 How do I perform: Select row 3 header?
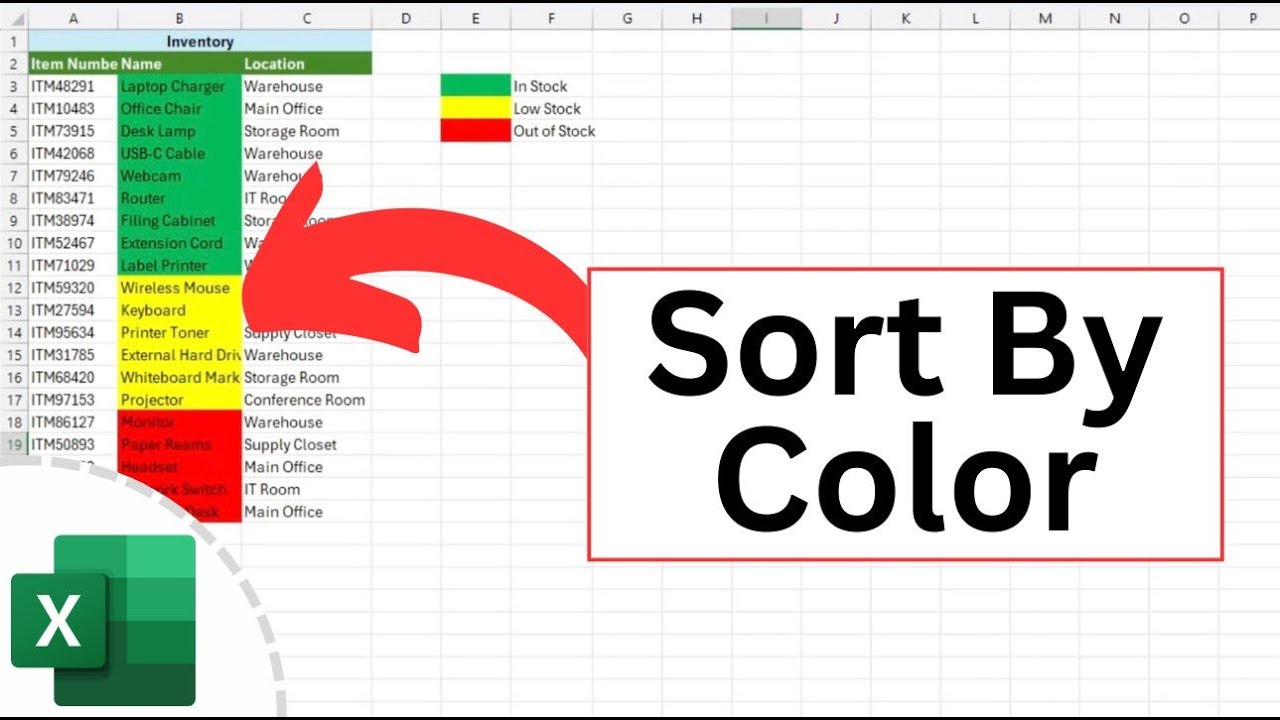point(14,86)
